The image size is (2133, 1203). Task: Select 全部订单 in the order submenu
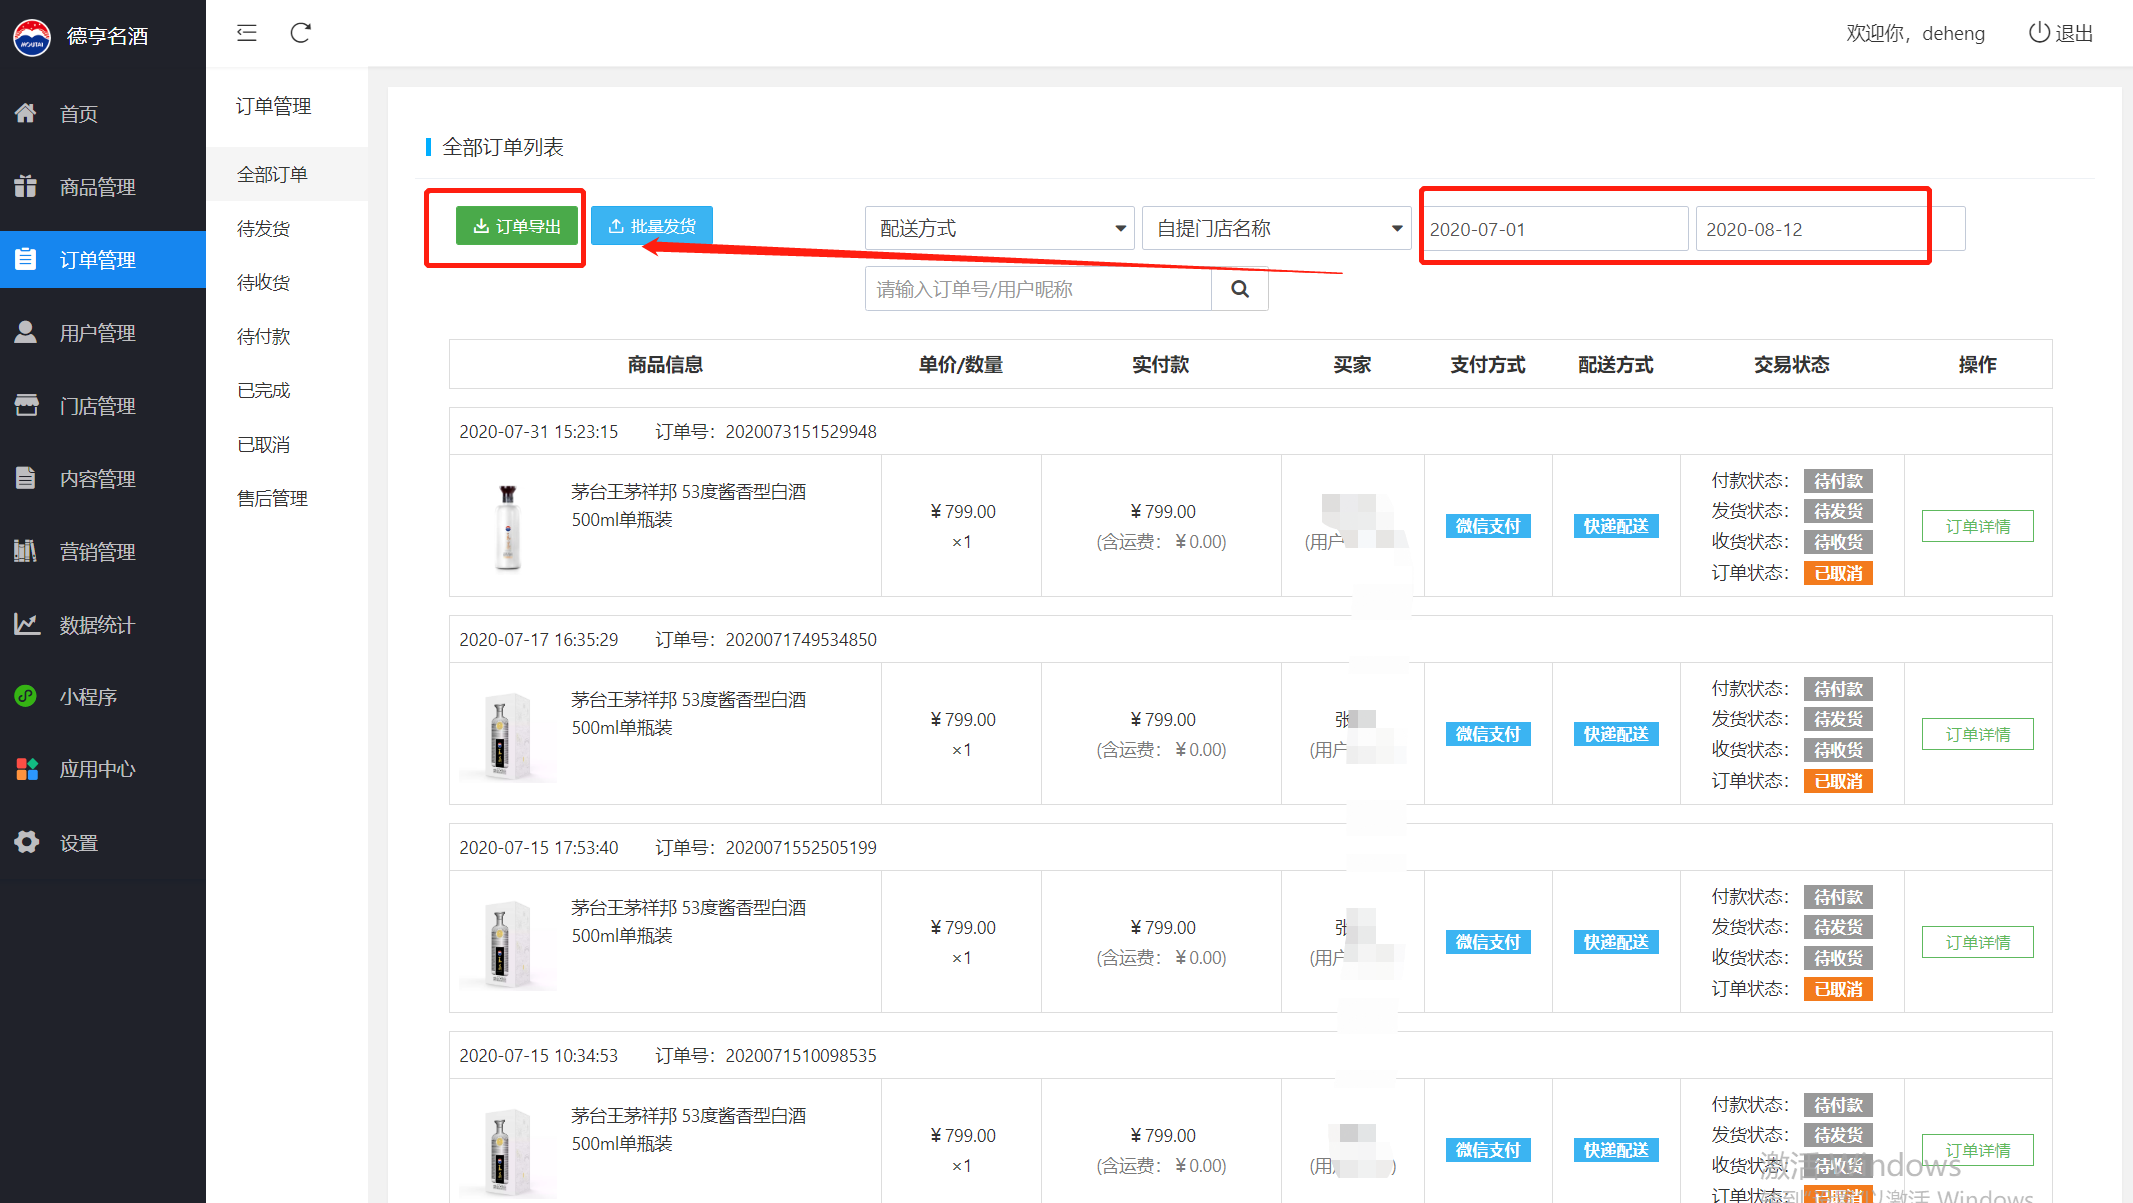[287, 174]
